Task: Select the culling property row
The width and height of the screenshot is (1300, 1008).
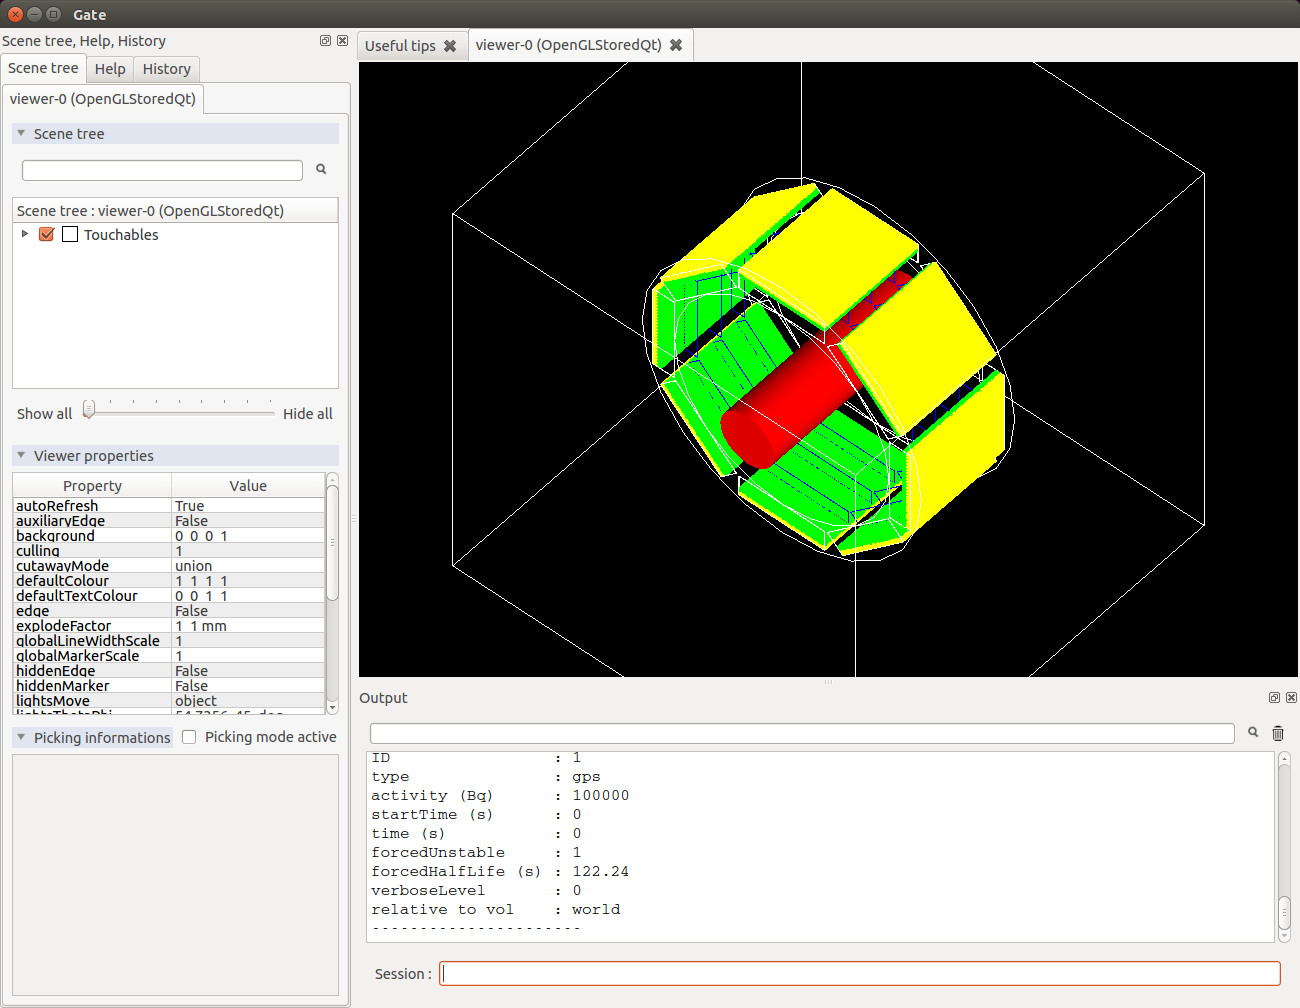Action: (168, 551)
